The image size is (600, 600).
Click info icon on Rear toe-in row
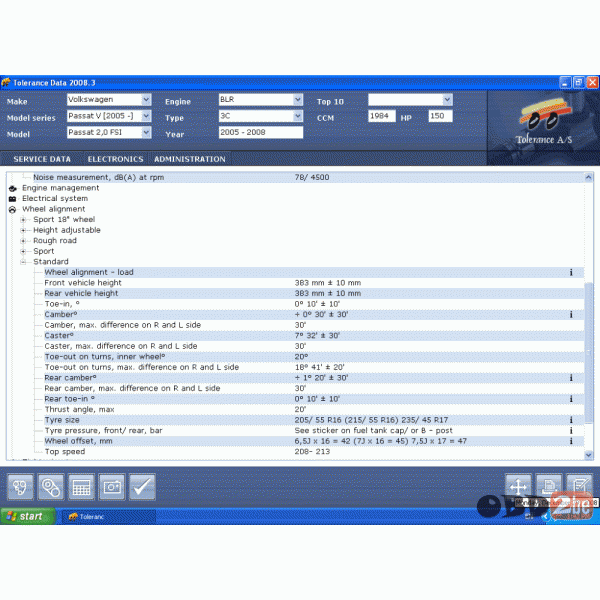[571, 399]
